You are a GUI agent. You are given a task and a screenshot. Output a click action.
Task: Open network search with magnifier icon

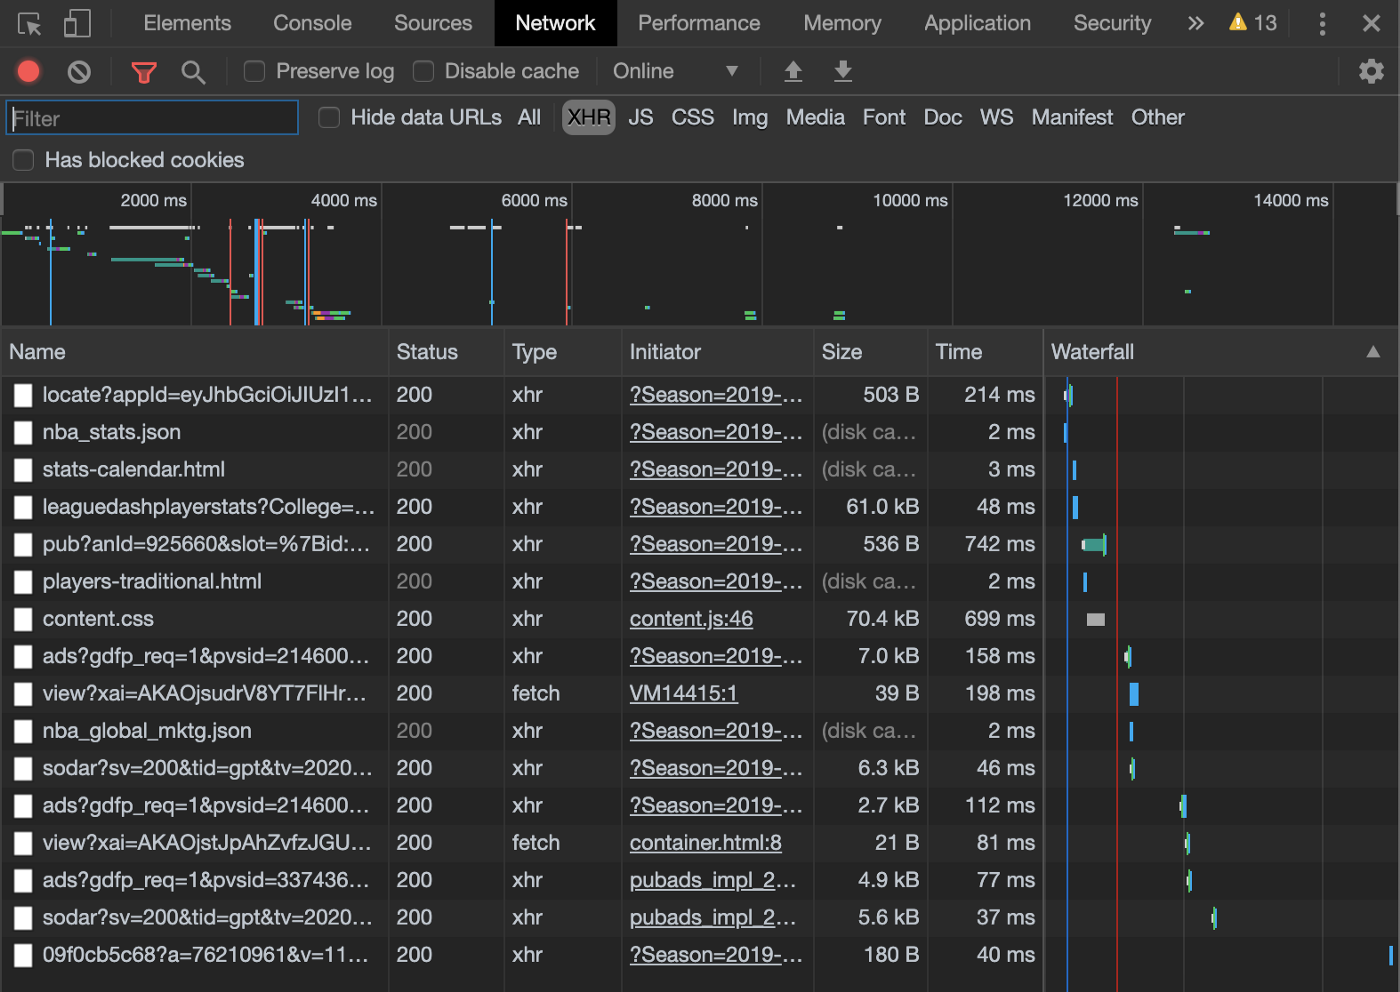[x=193, y=71]
